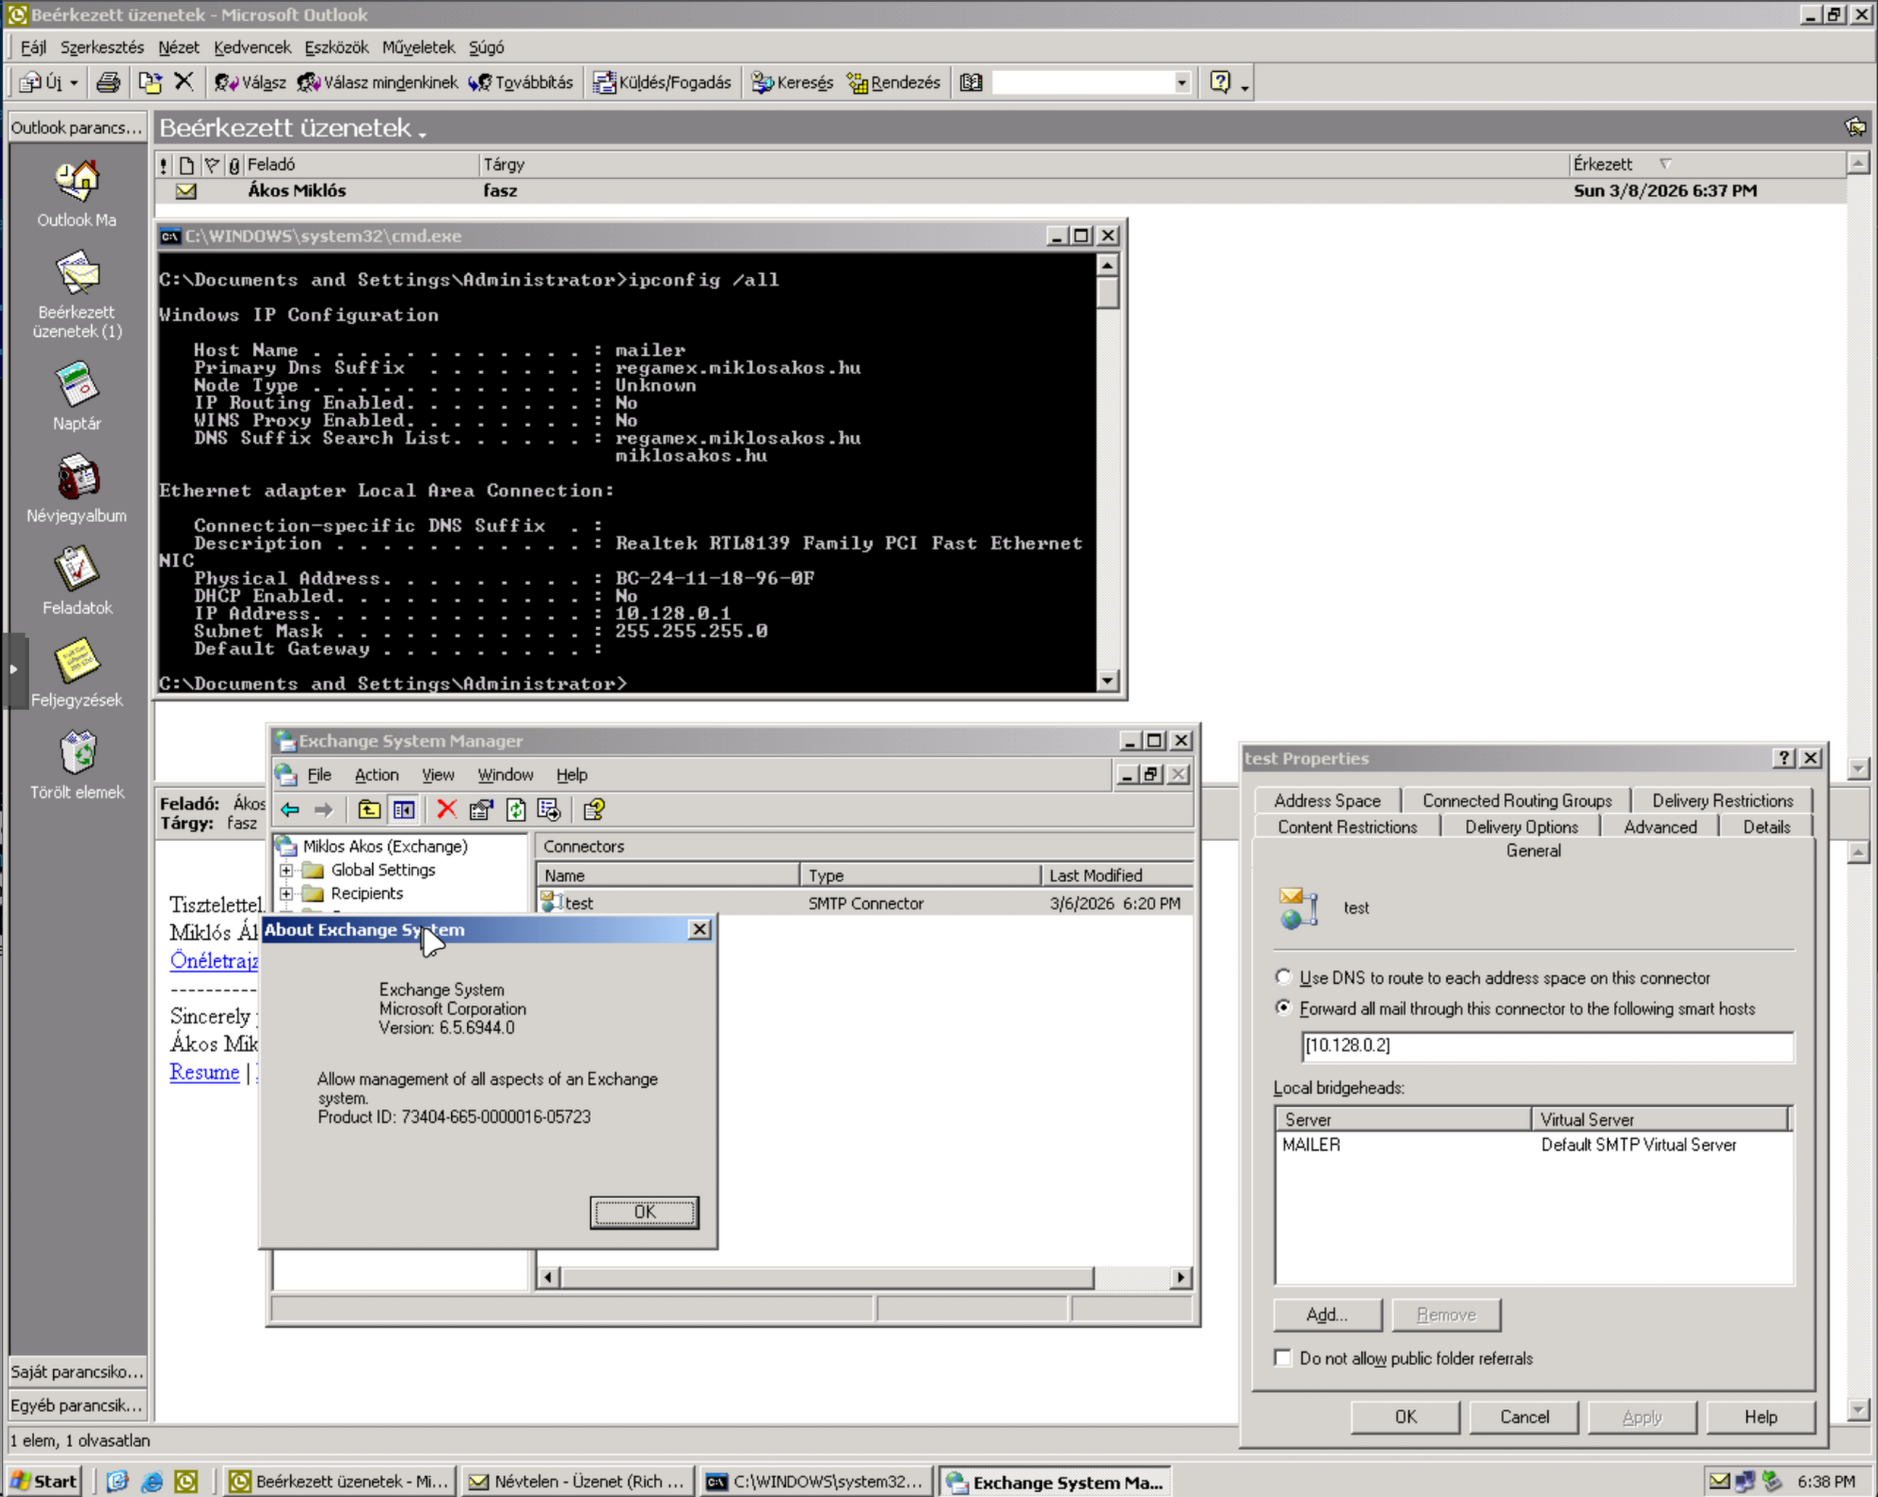Click the red Delete icon in Exchange toolbar
Screen dimensions: 1878x1497
446,809
